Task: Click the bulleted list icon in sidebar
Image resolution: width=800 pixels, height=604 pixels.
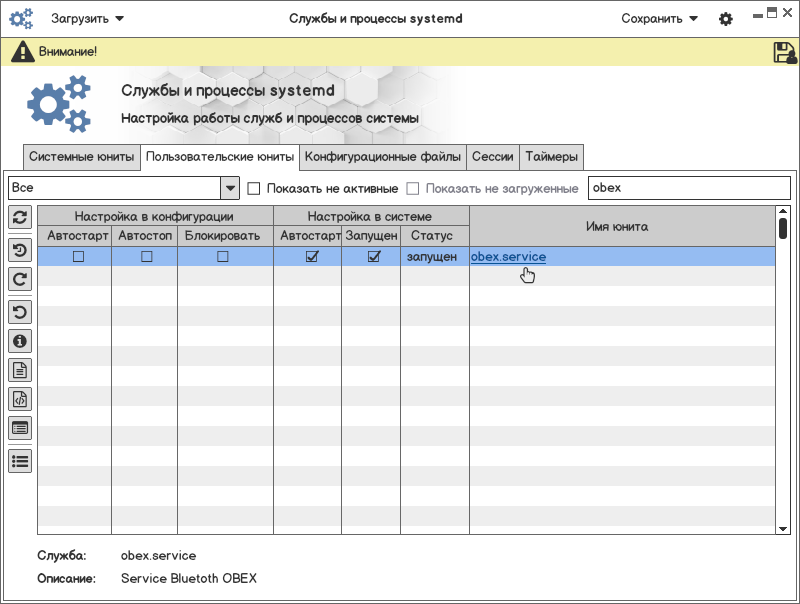Action: point(20,461)
